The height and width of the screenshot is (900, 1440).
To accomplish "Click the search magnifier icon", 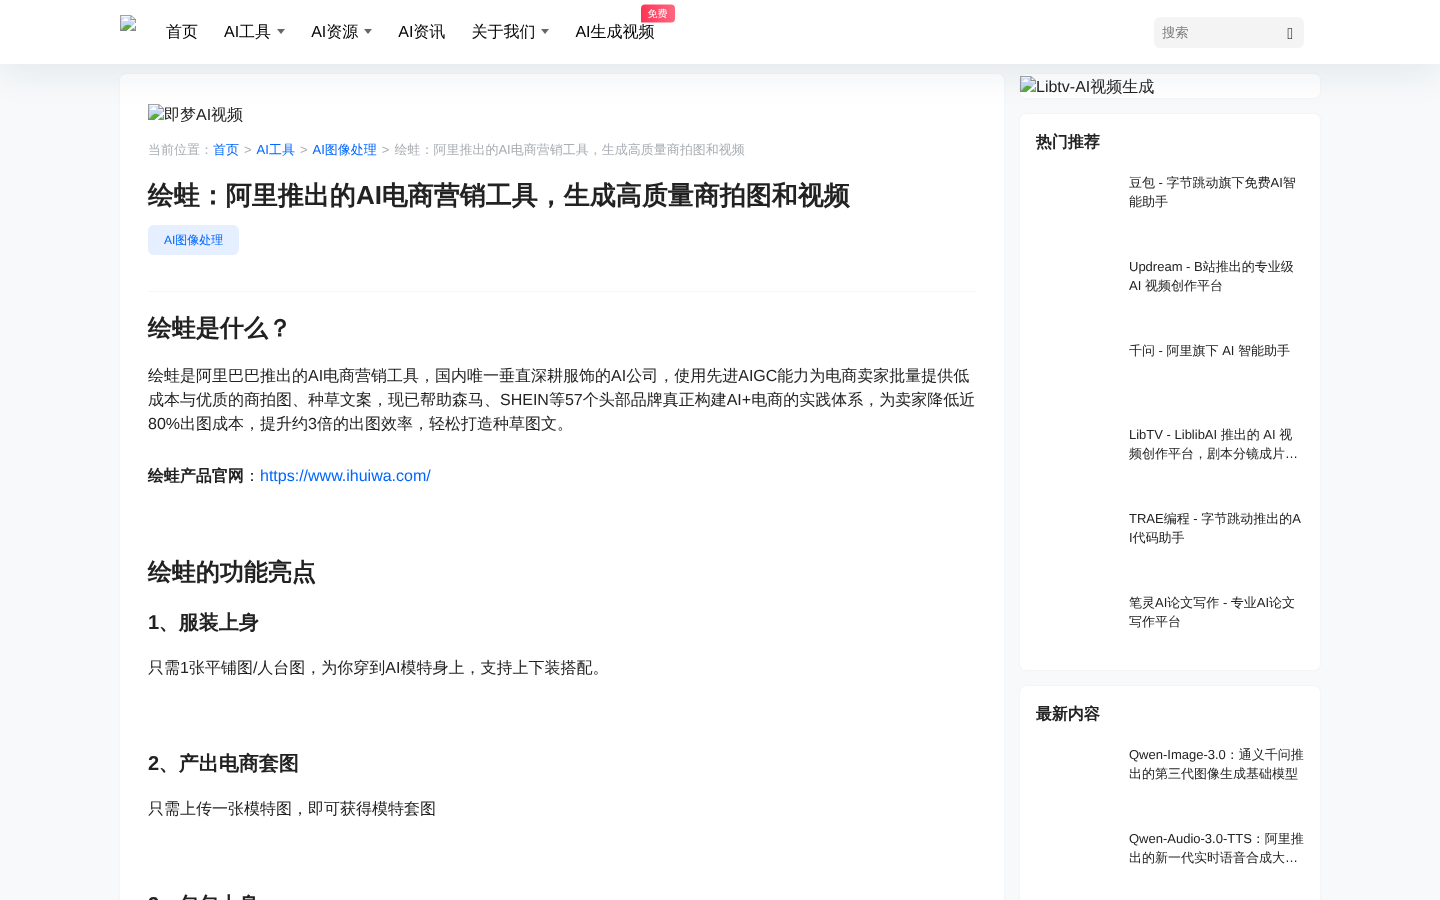I will coord(1290,33).
